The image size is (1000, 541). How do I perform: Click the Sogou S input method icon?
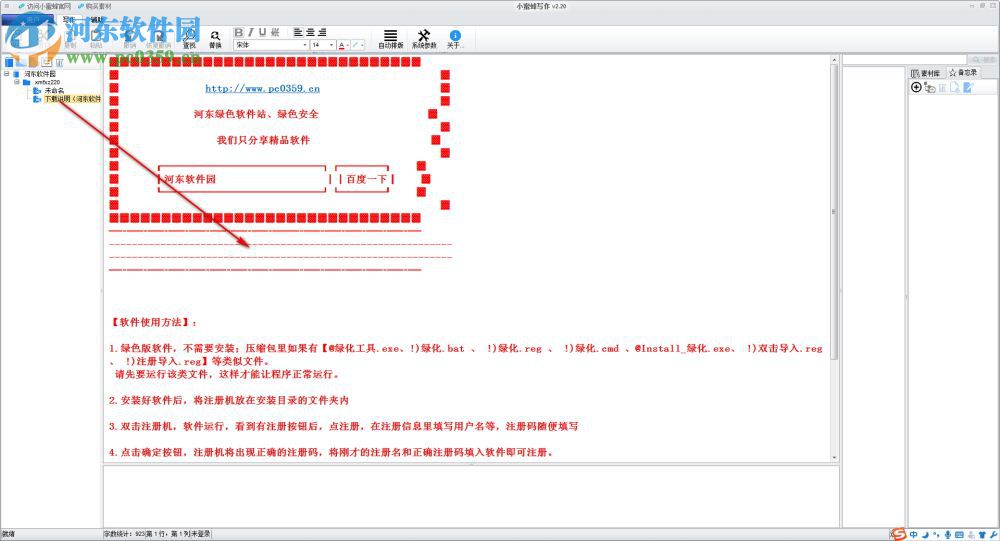pos(899,535)
